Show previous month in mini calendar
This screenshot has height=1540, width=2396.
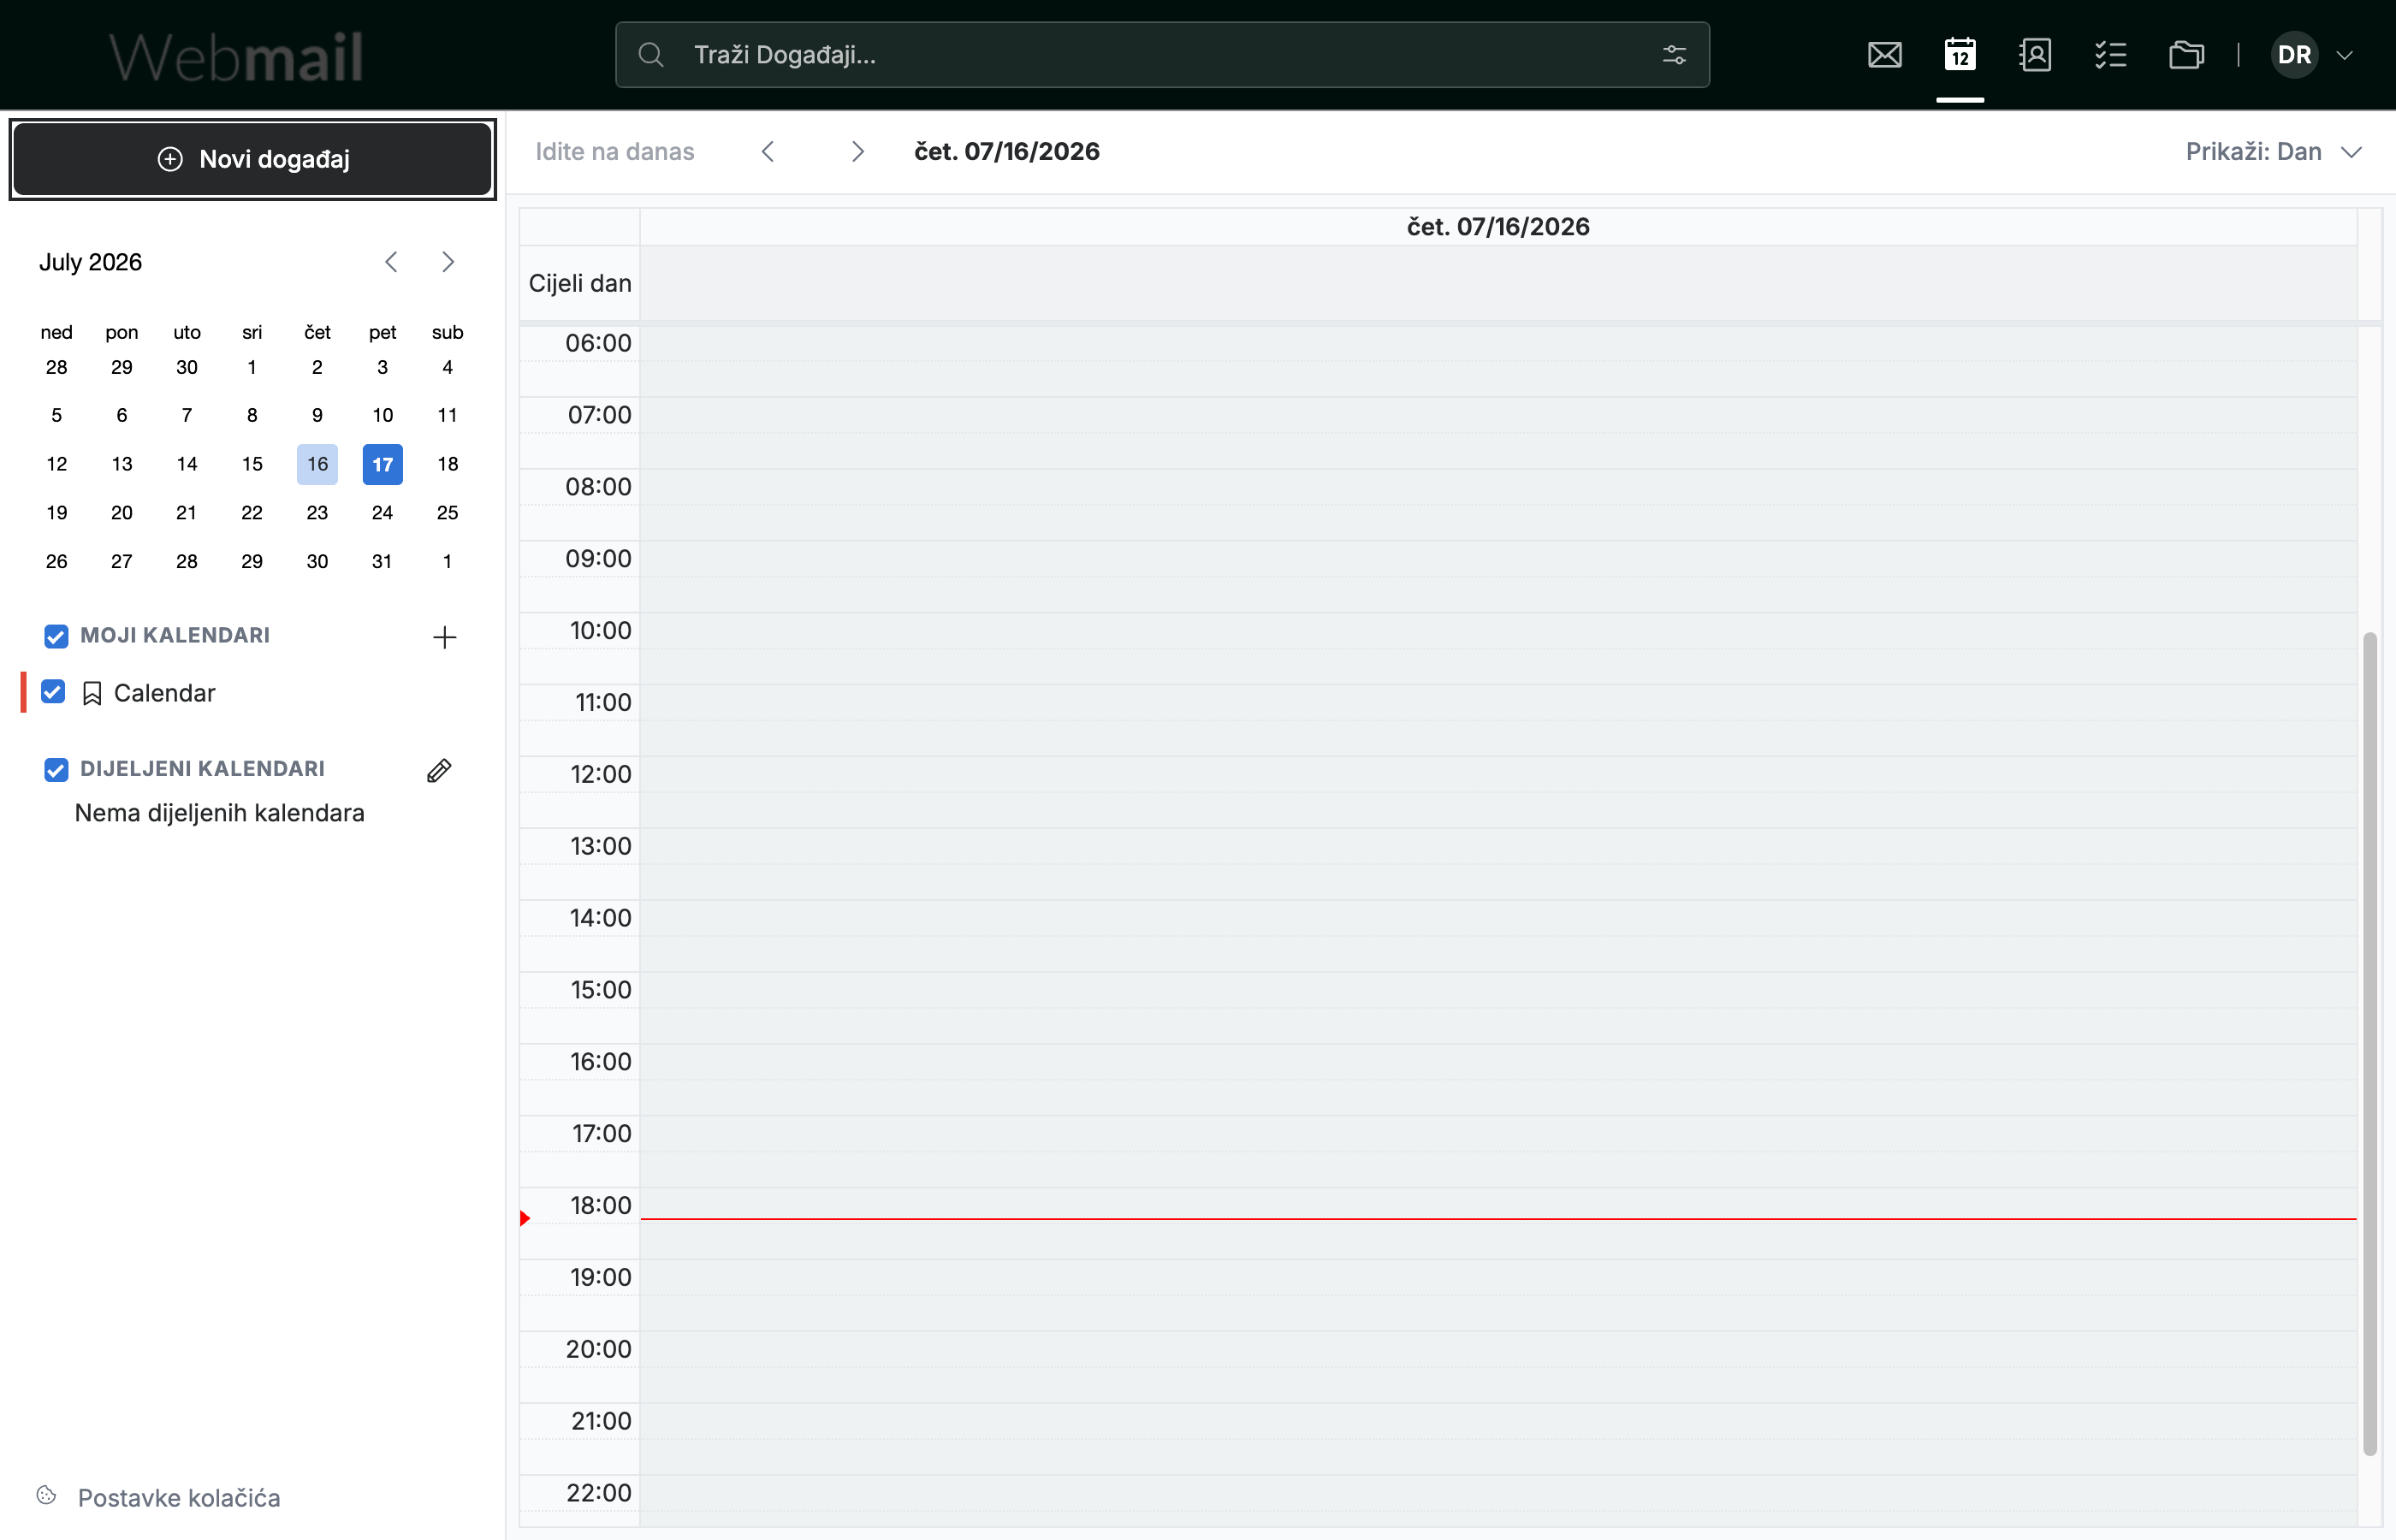pos(391,262)
